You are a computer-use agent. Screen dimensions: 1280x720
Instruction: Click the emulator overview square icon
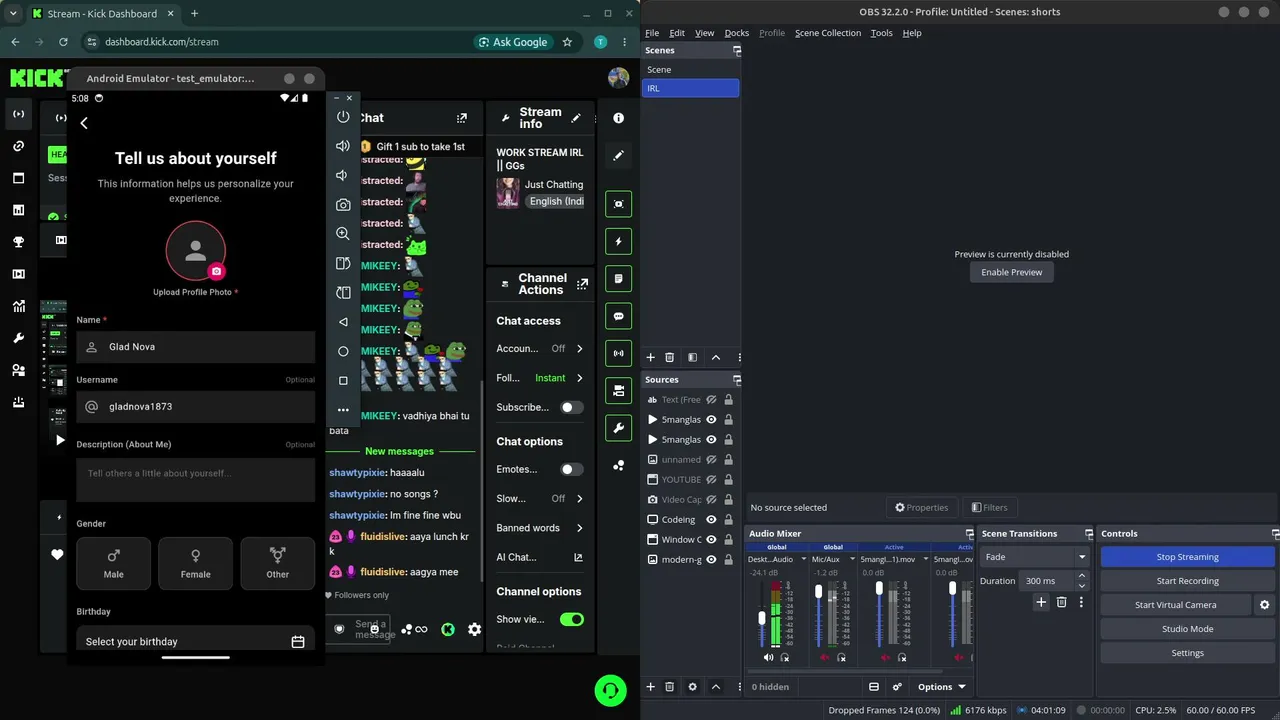(343, 380)
